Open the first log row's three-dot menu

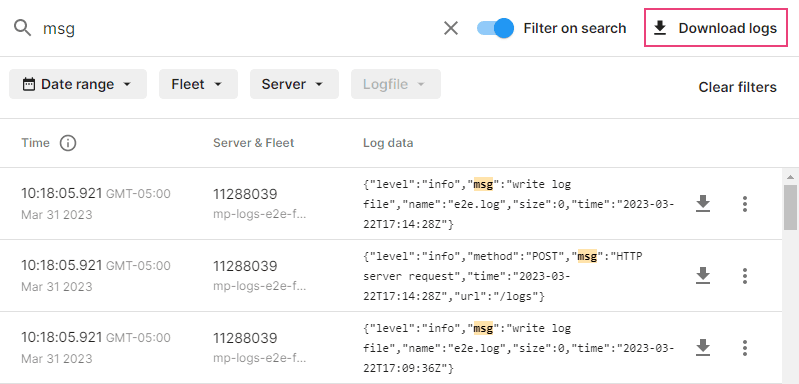tap(744, 204)
